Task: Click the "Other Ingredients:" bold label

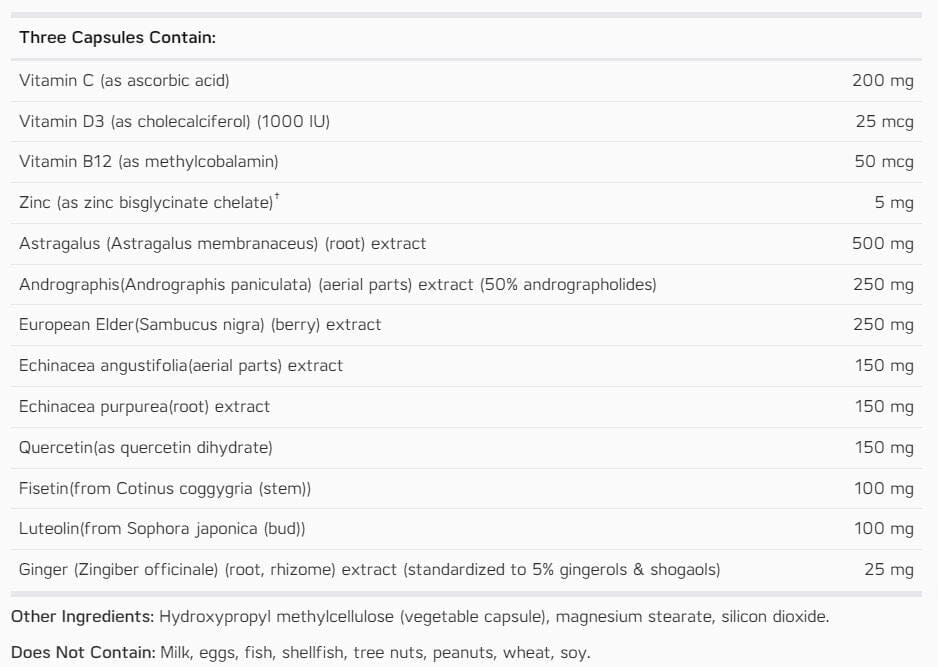Action: pos(82,616)
